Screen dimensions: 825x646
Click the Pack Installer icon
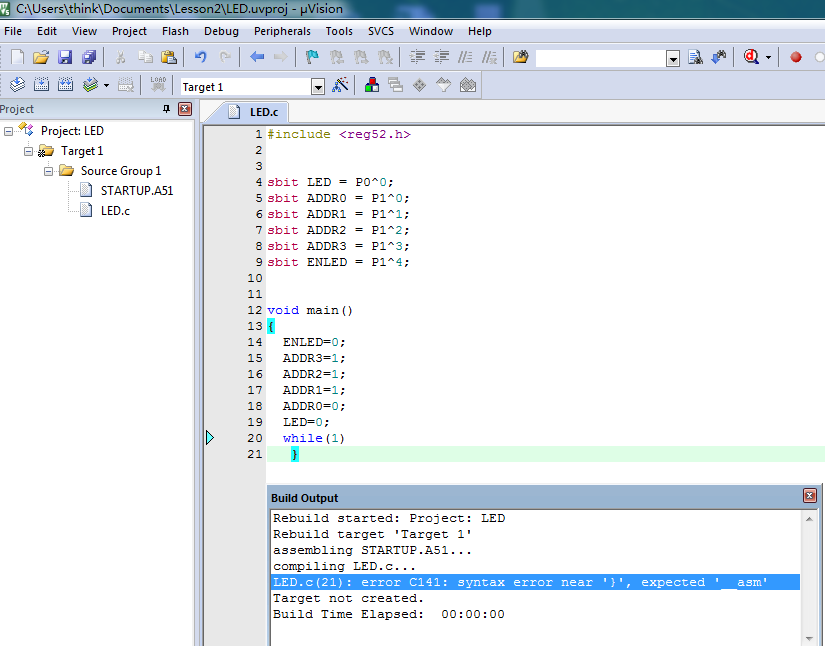468,85
